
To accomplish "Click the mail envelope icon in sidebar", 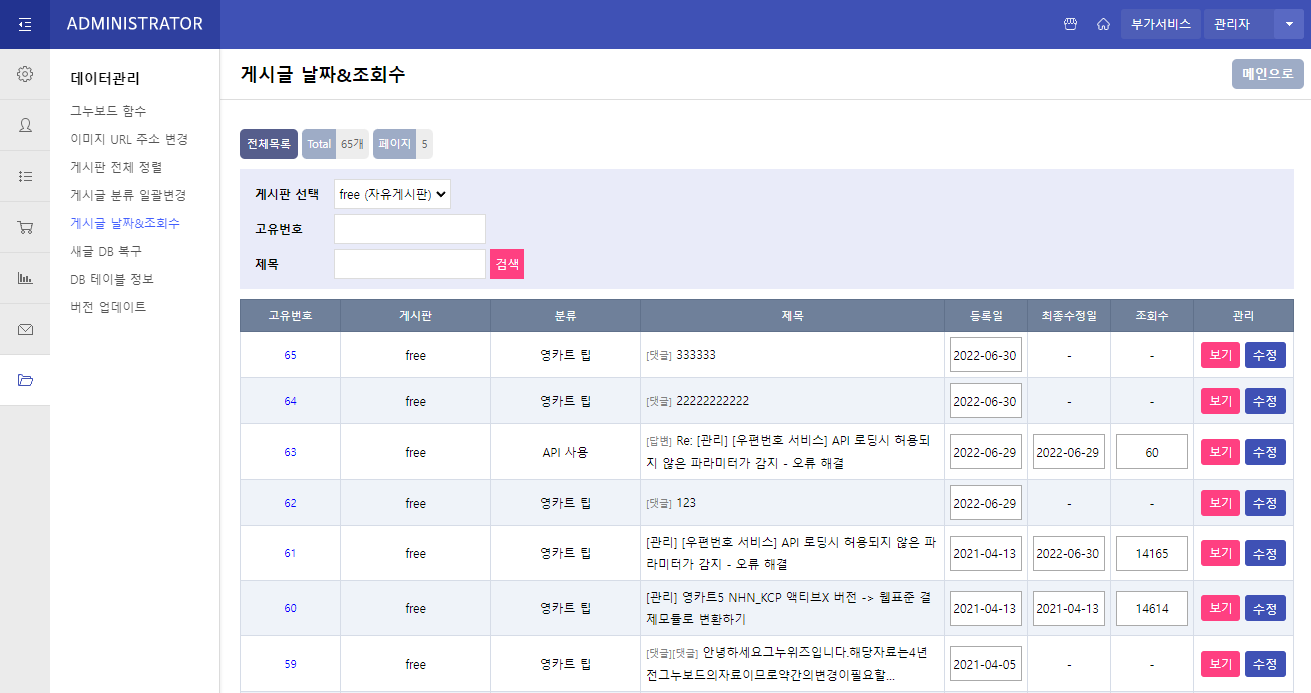I will click(x=25, y=329).
